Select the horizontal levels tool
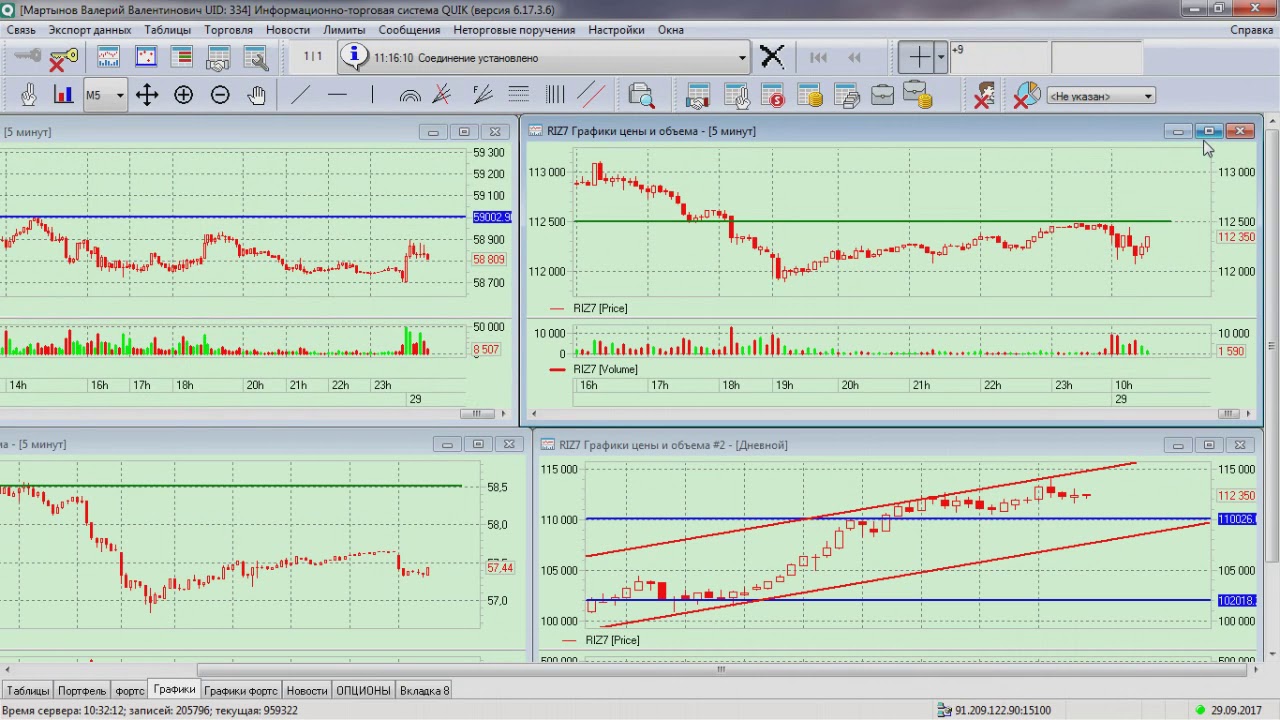 [x=518, y=95]
